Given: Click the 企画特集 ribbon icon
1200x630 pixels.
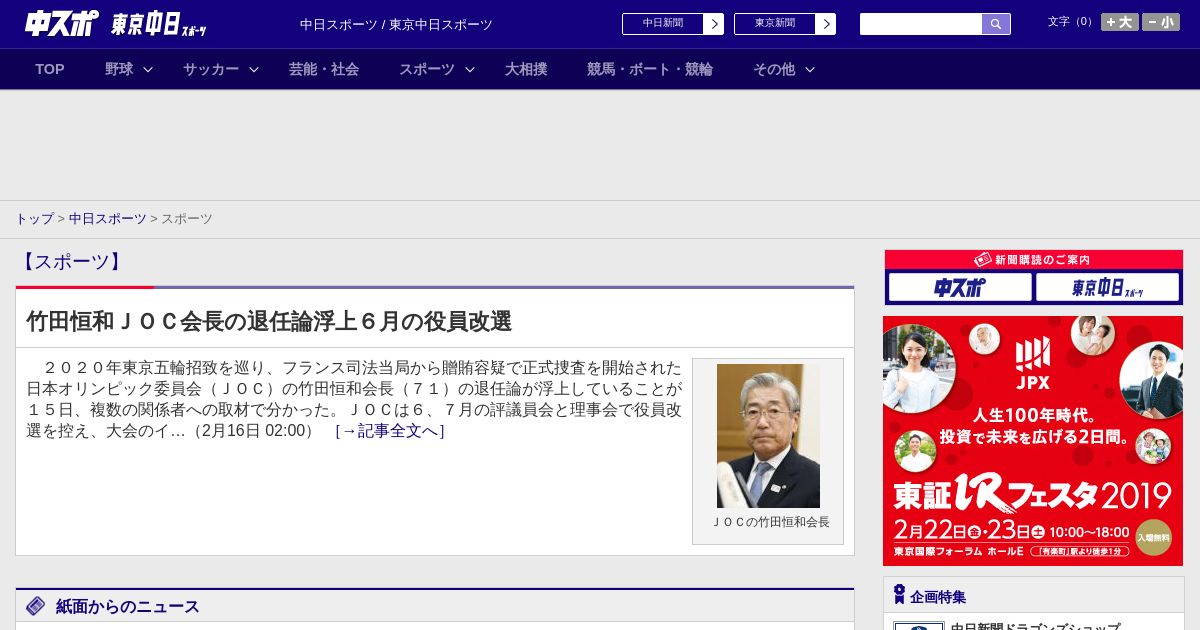Looking at the screenshot, I should [899, 595].
